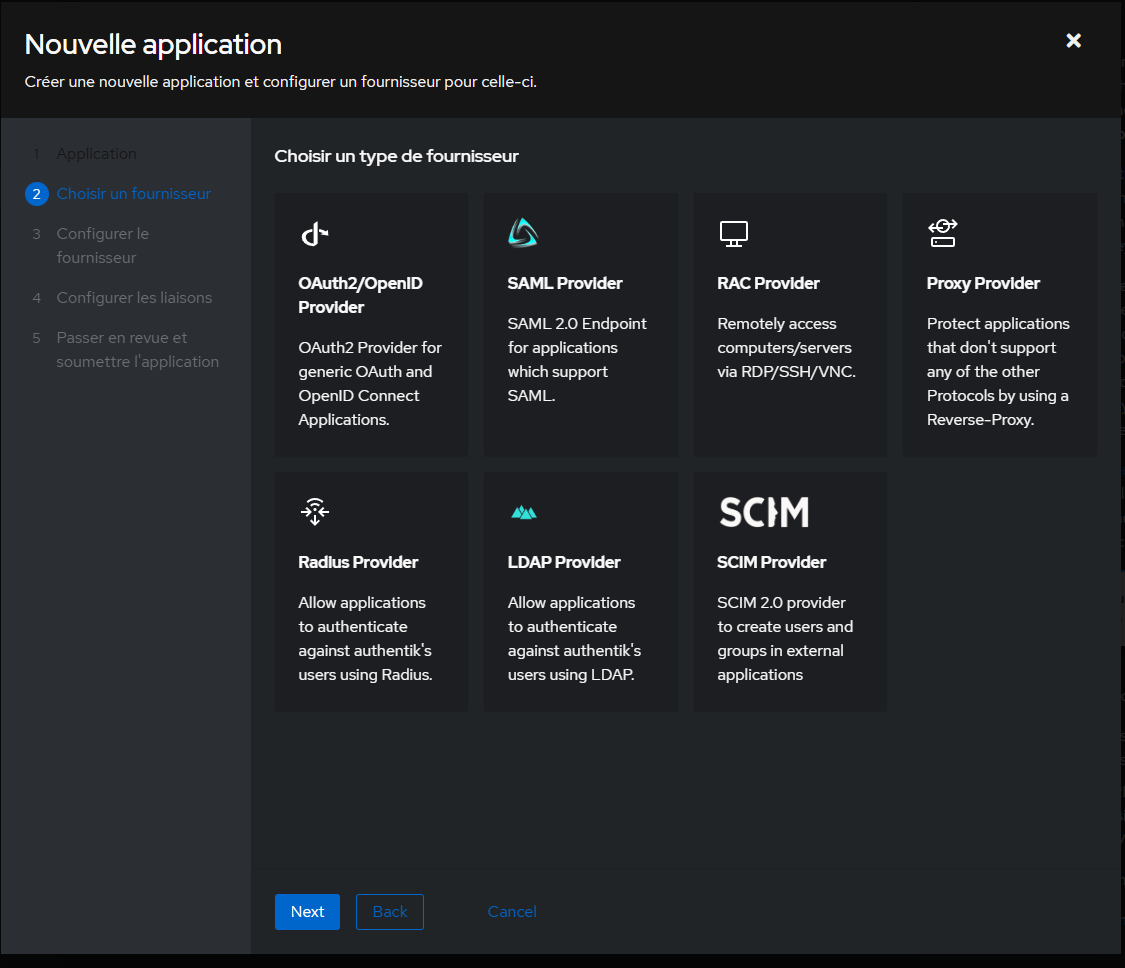The height and width of the screenshot is (968, 1125).
Task: Go back with the Back button
Action: pyautogui.click(x=390, y=912)
